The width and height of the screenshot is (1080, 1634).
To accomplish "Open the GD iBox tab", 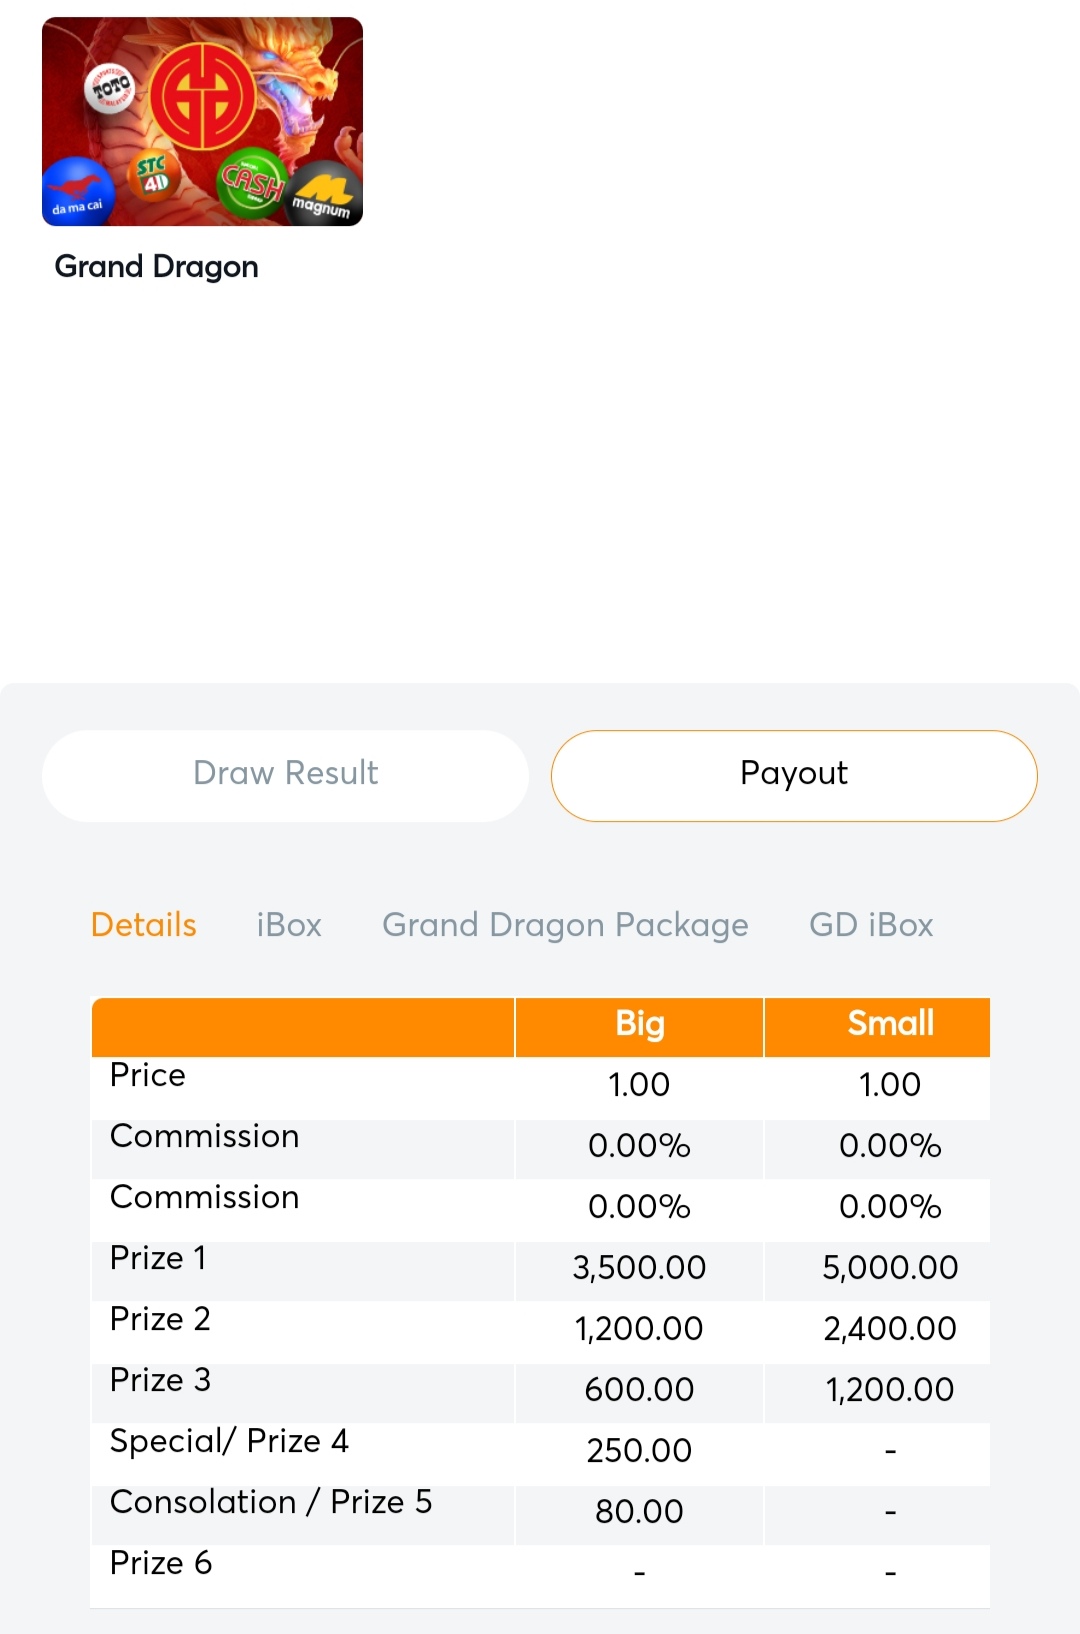I will point(871,925).
